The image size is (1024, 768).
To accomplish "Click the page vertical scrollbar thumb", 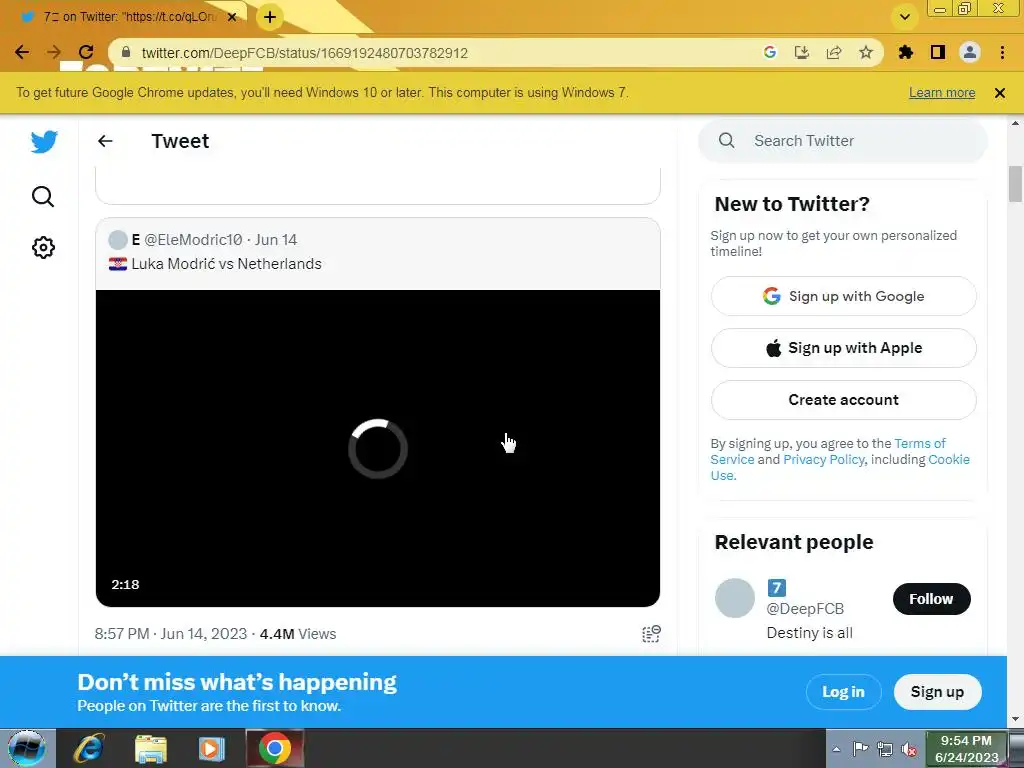I will (1015, 184).
